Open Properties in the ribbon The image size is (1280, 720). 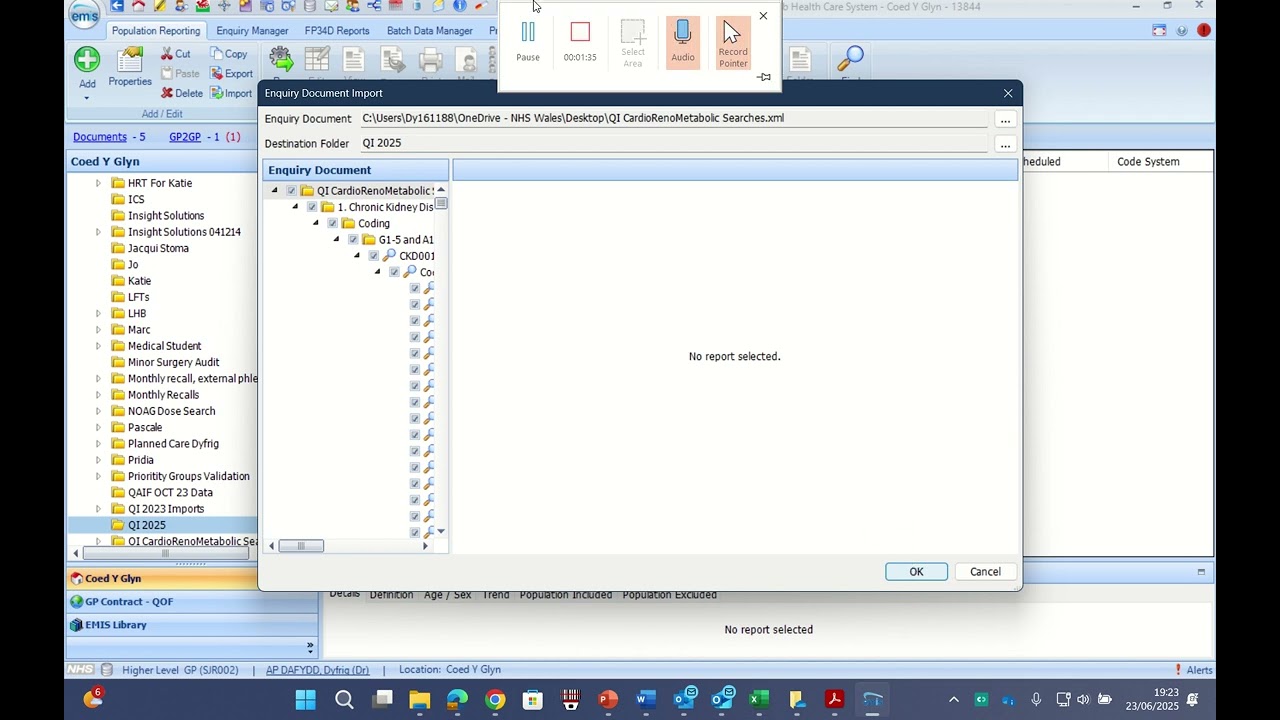click(x=130, y=66)
